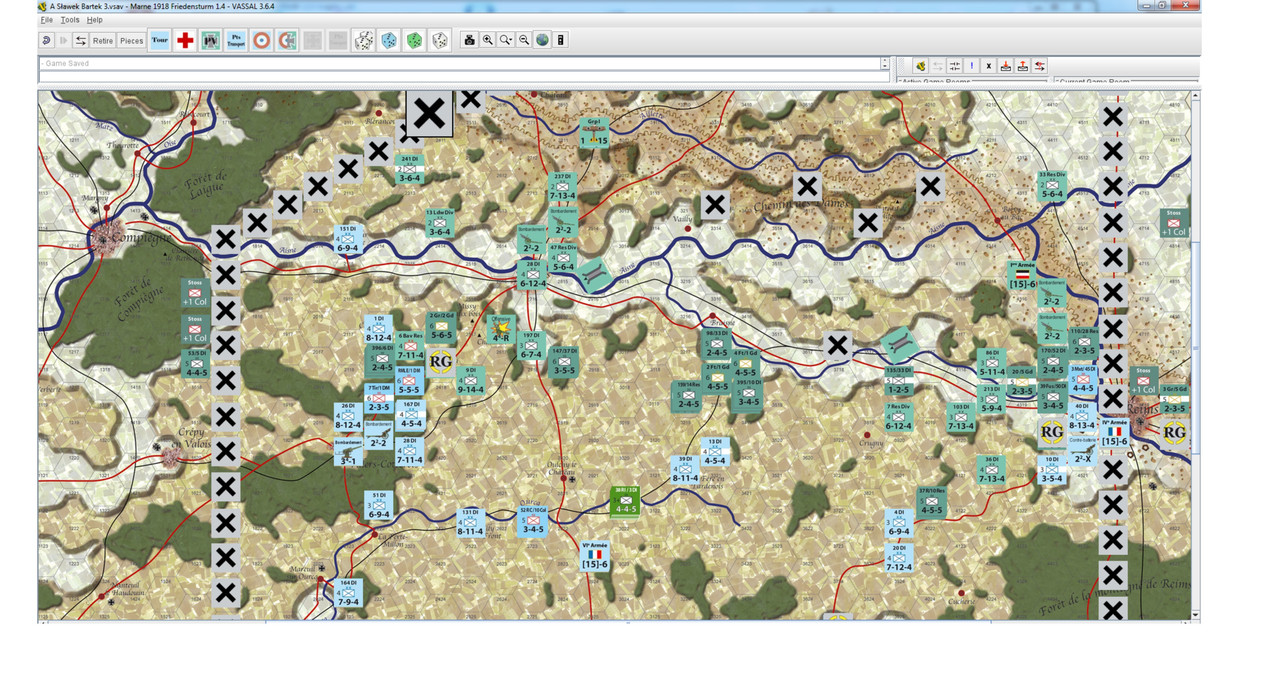Select the 20 DI 7-12-4 counter

[x=898, y=558]
